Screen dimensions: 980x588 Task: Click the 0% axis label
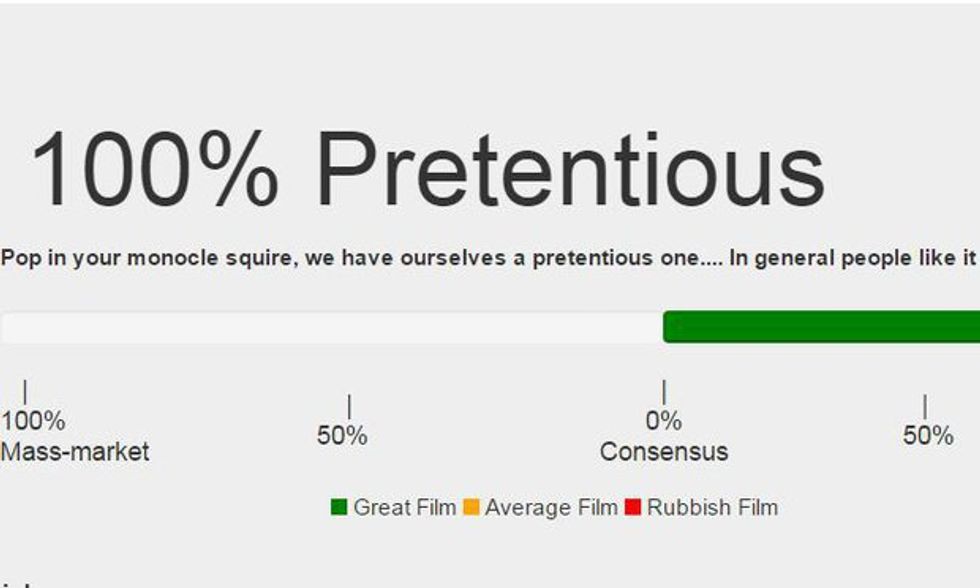(x=663, y=421)
